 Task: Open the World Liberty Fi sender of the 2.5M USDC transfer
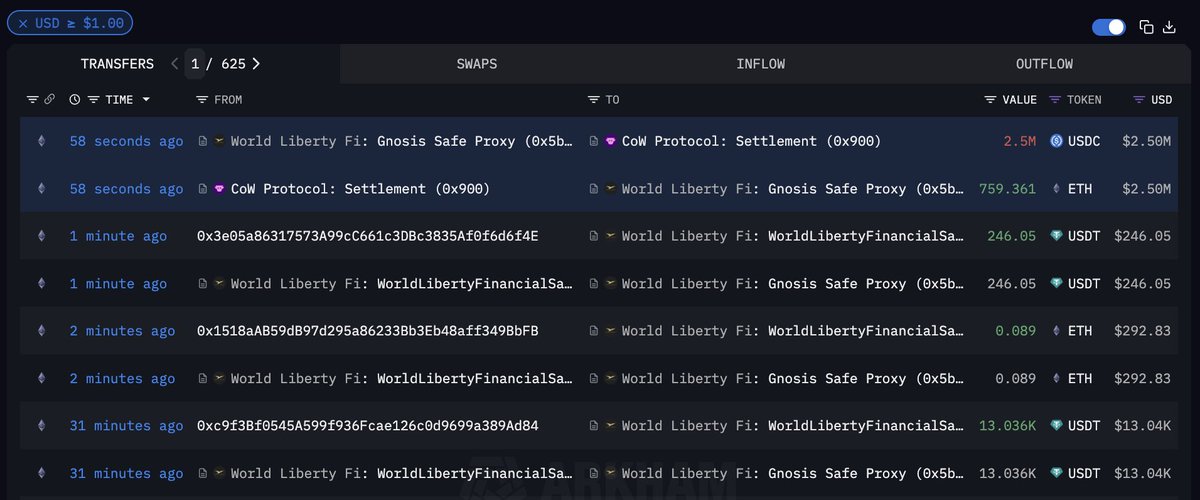(x=402, y=141)
